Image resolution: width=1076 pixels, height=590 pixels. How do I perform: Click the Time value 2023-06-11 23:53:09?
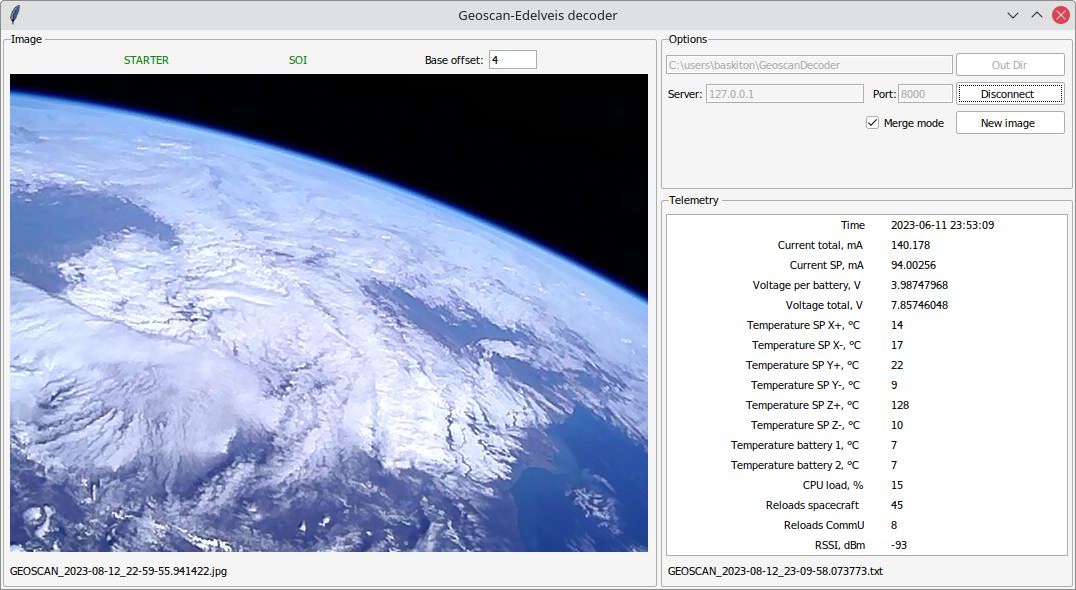point(942,225)
